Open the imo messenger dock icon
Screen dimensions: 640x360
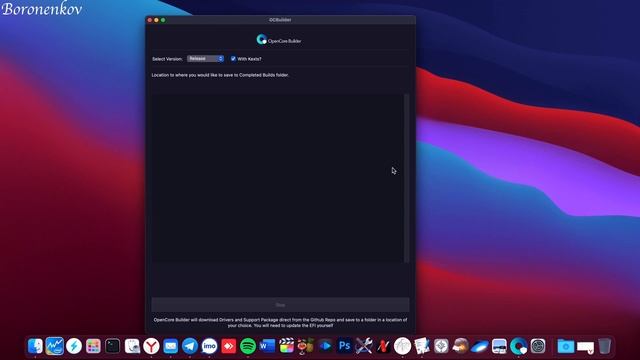pos(209,346)
